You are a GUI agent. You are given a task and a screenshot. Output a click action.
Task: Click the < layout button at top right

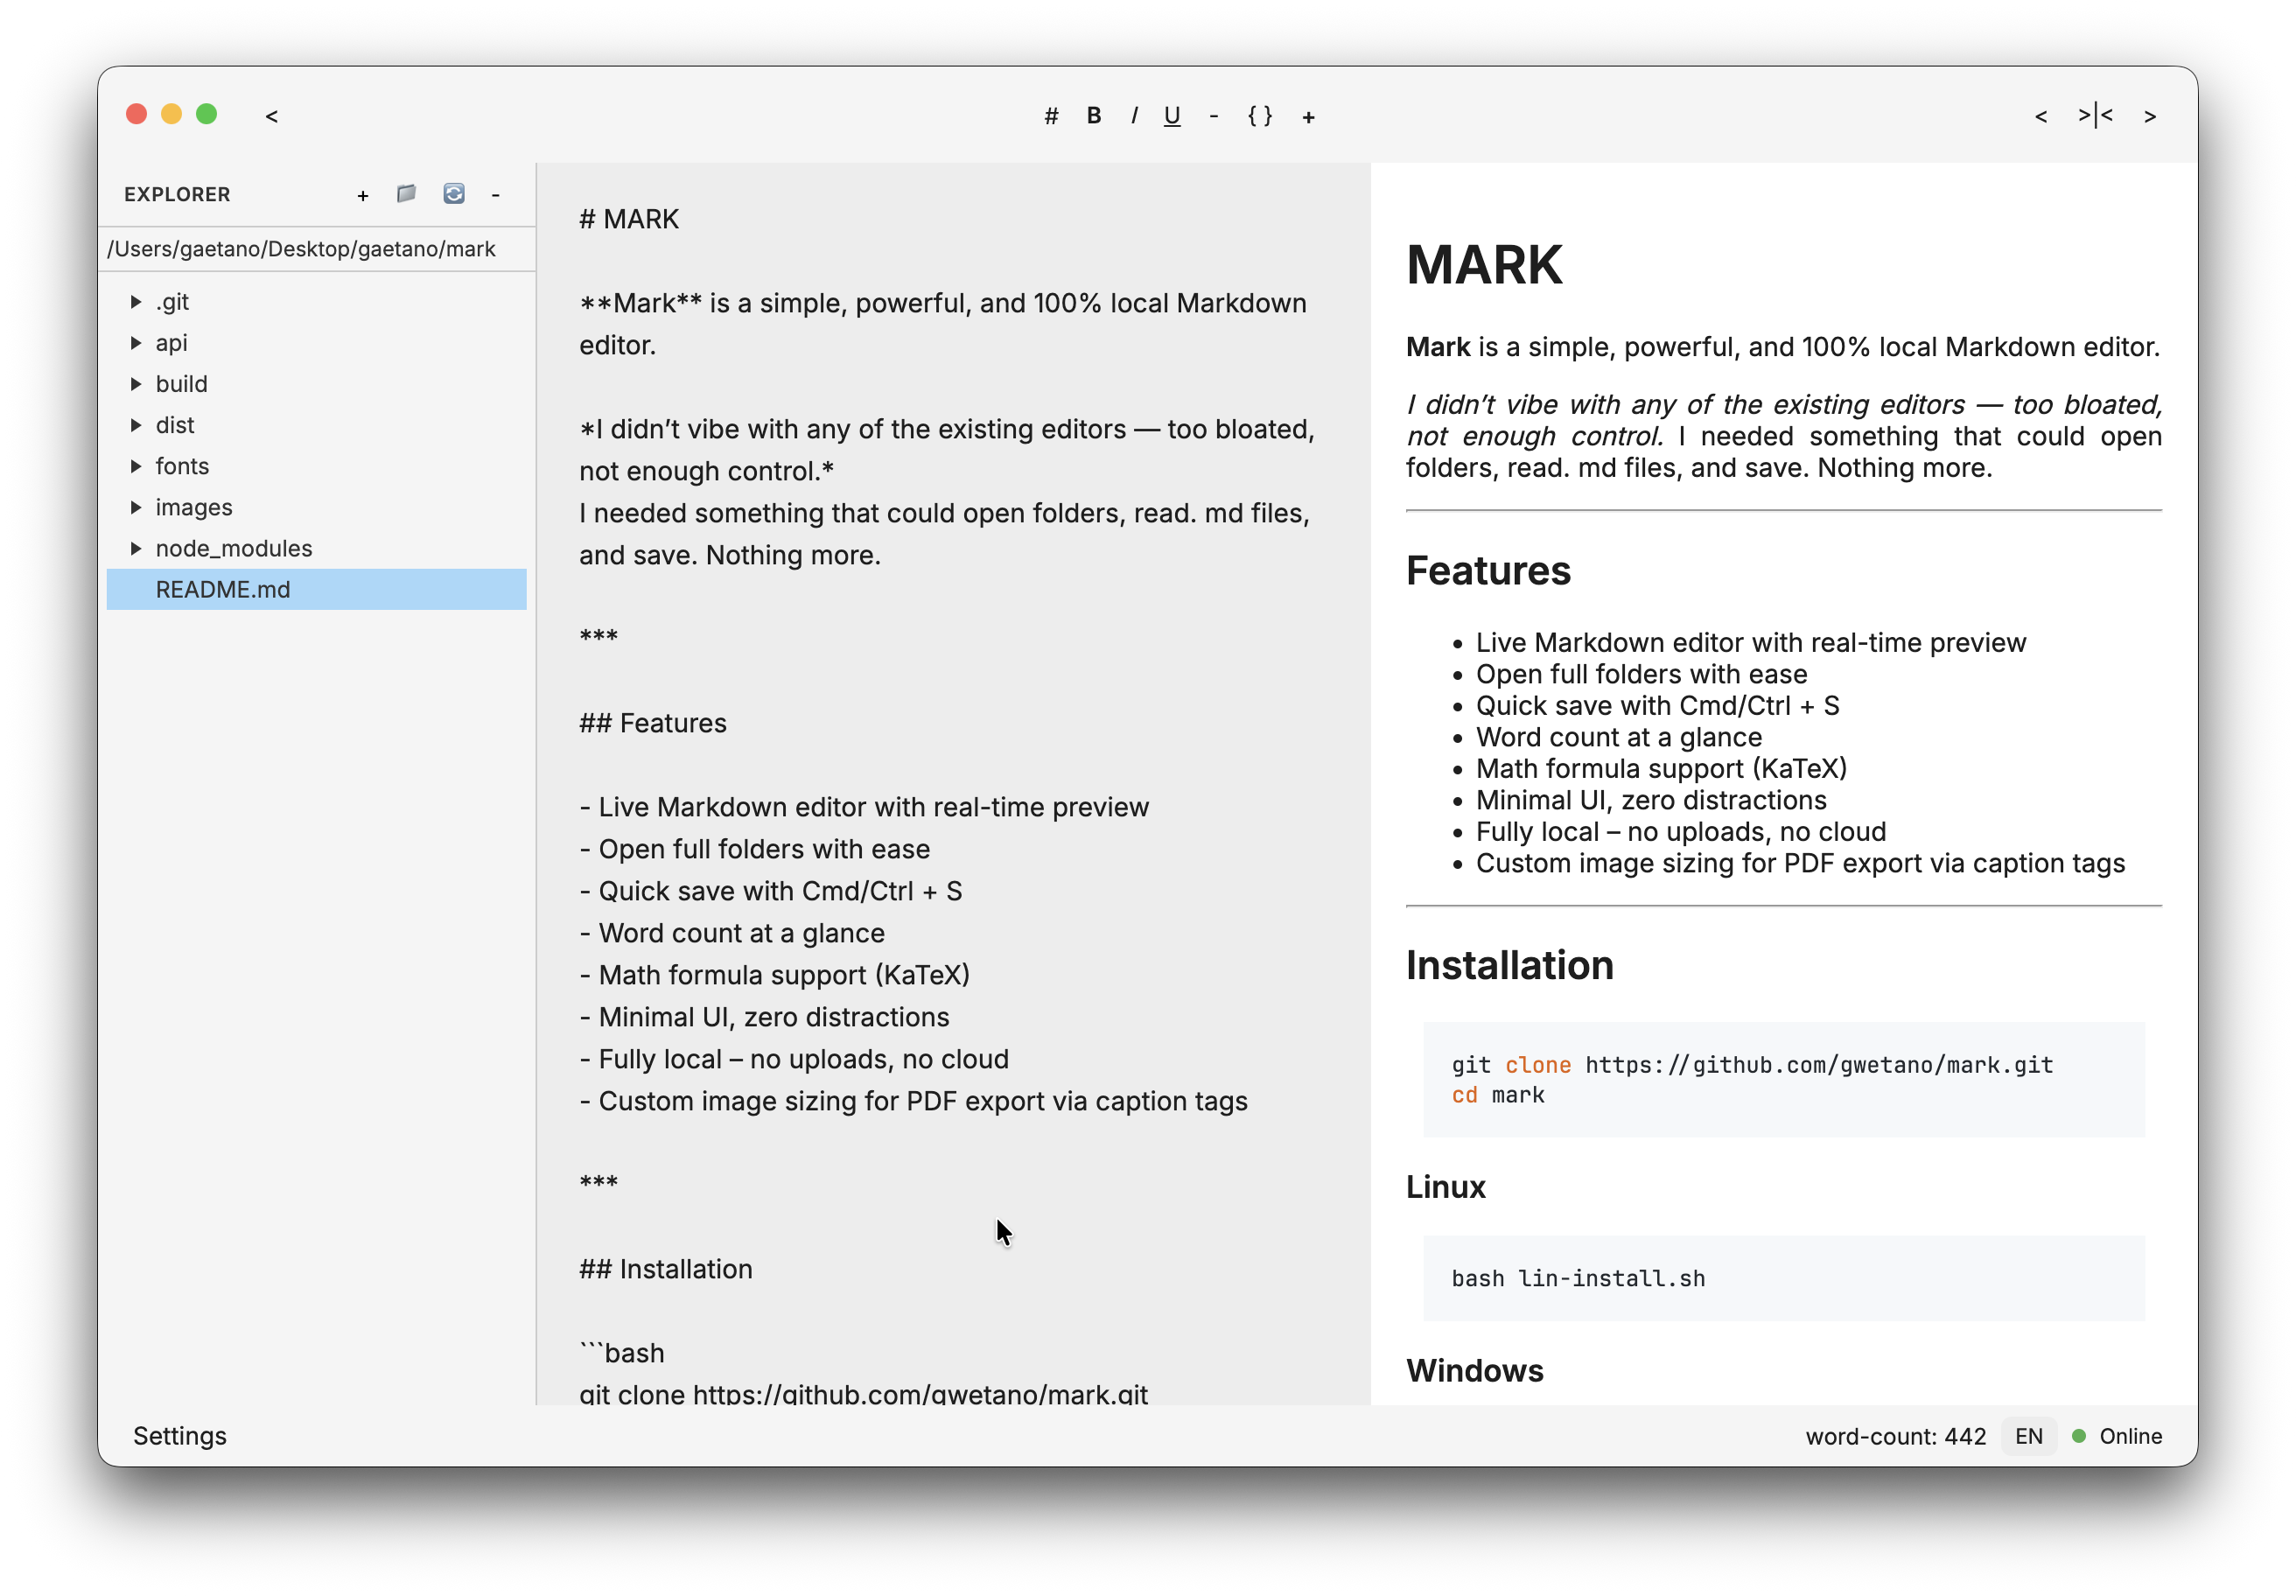pyautogui.click(x=2041, y=116)
